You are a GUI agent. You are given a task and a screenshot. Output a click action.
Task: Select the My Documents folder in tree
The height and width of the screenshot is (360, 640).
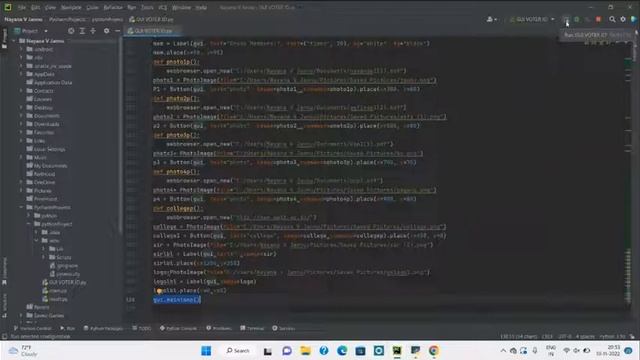pos(47,166)
